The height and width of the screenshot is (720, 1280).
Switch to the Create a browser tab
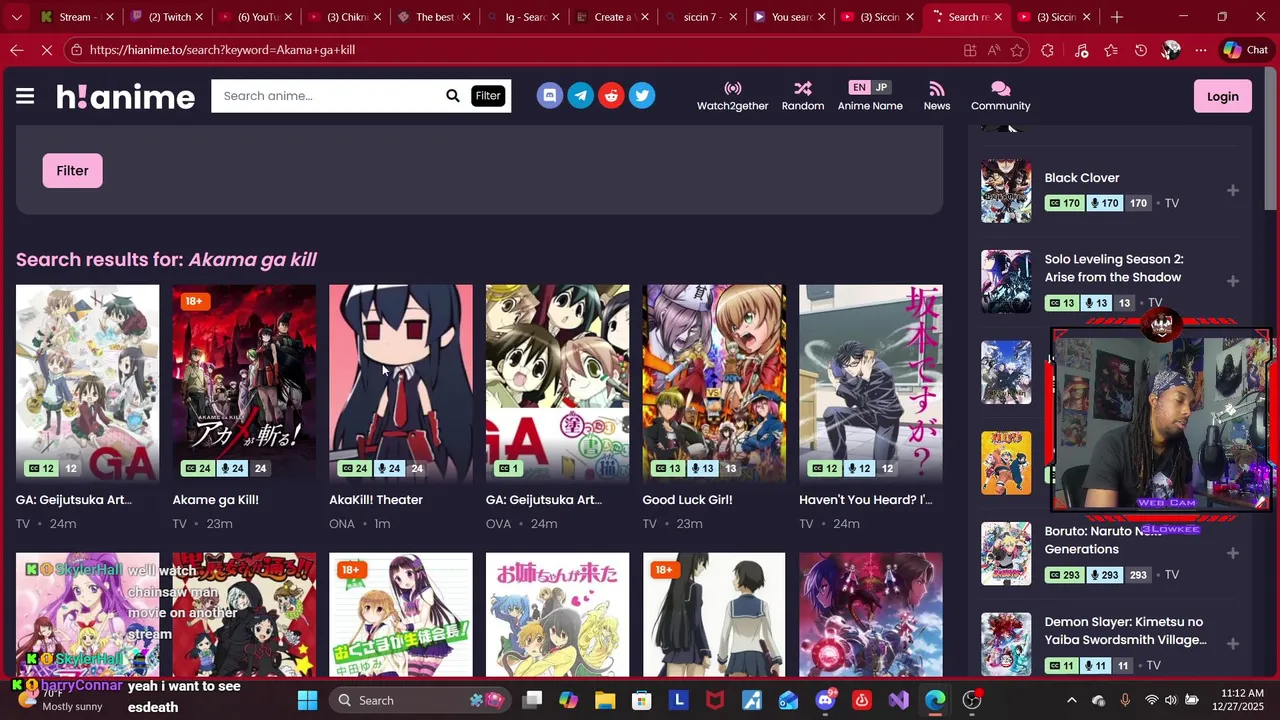[x=612, y=17]
